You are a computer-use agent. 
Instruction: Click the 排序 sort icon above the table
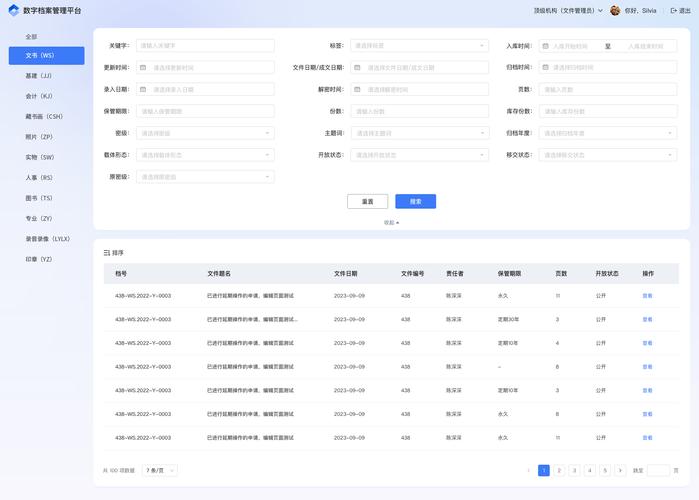107,253
